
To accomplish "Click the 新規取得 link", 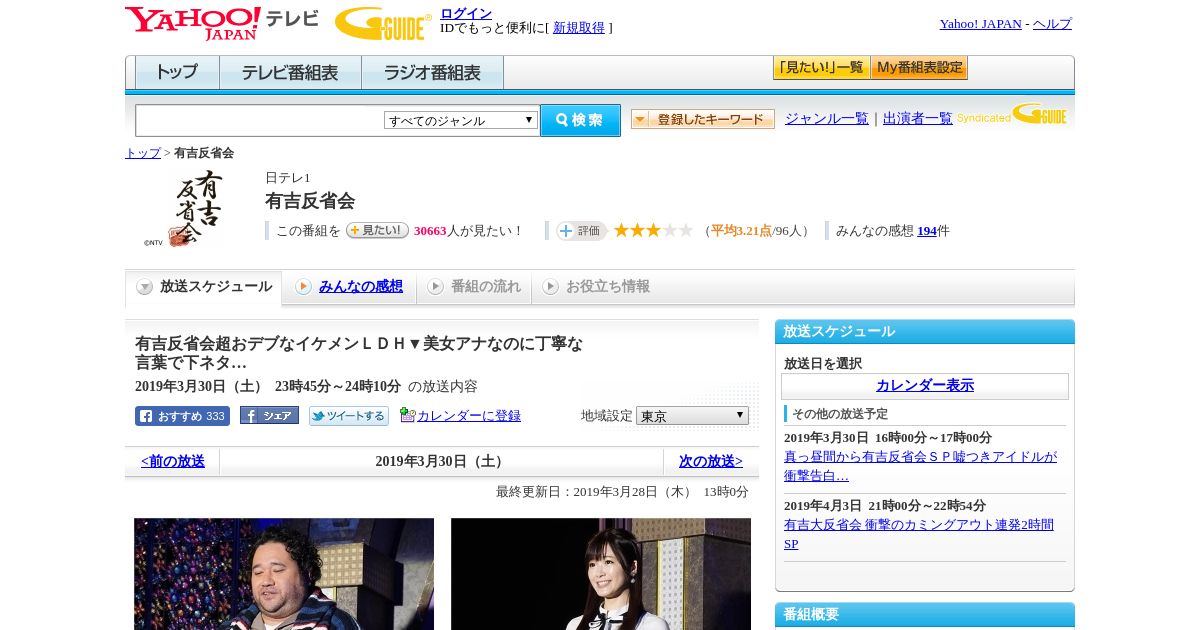I will [579, 28].
